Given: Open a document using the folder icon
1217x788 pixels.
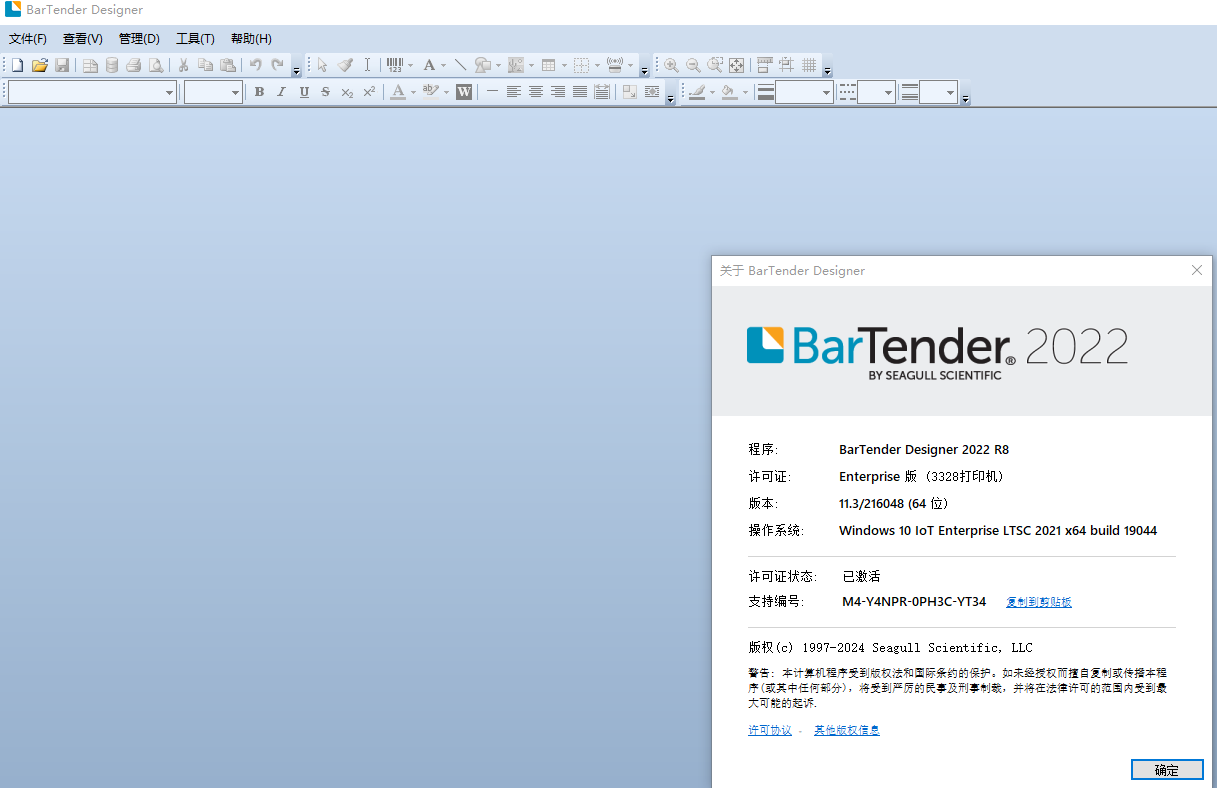Looking at the screenshot, I should pos(40,65).
